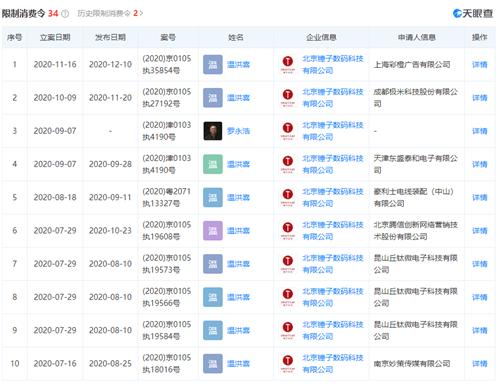Click green 温 avatar in 天津东盛泰和 row
500x389 pixels.
tap(213, 164)
